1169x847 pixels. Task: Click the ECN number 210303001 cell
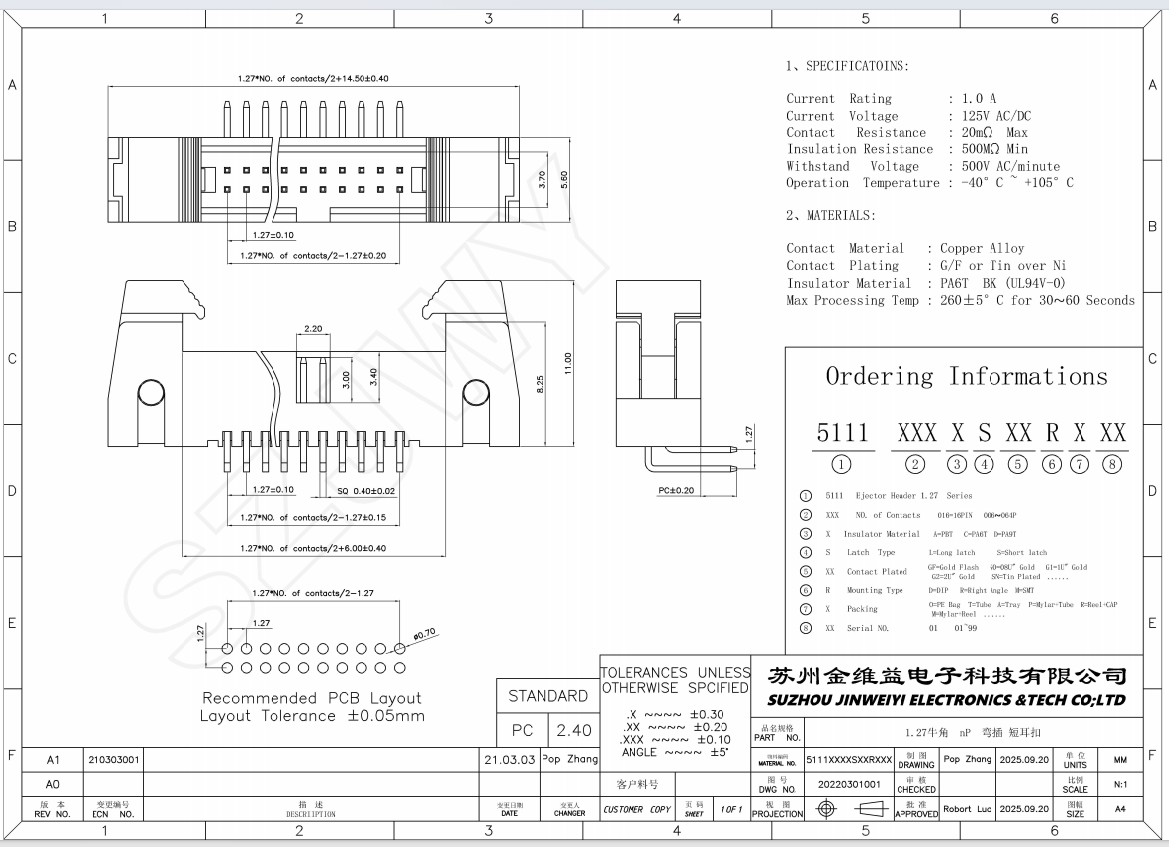114,760
